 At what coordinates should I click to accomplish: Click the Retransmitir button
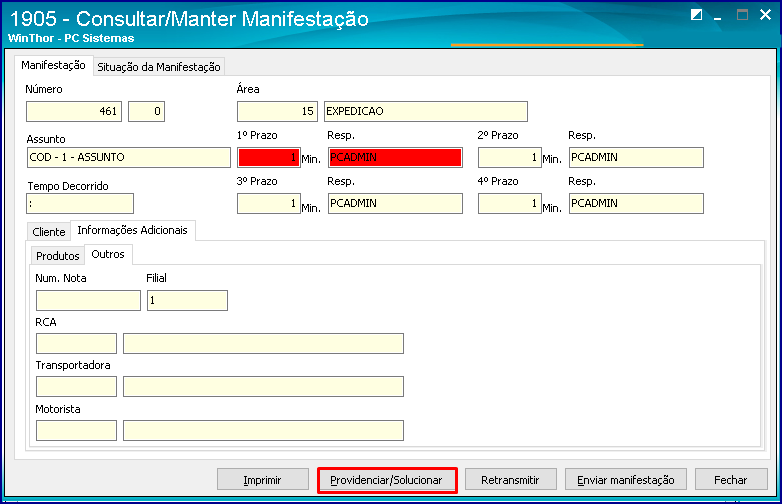(x=510, y=480)
